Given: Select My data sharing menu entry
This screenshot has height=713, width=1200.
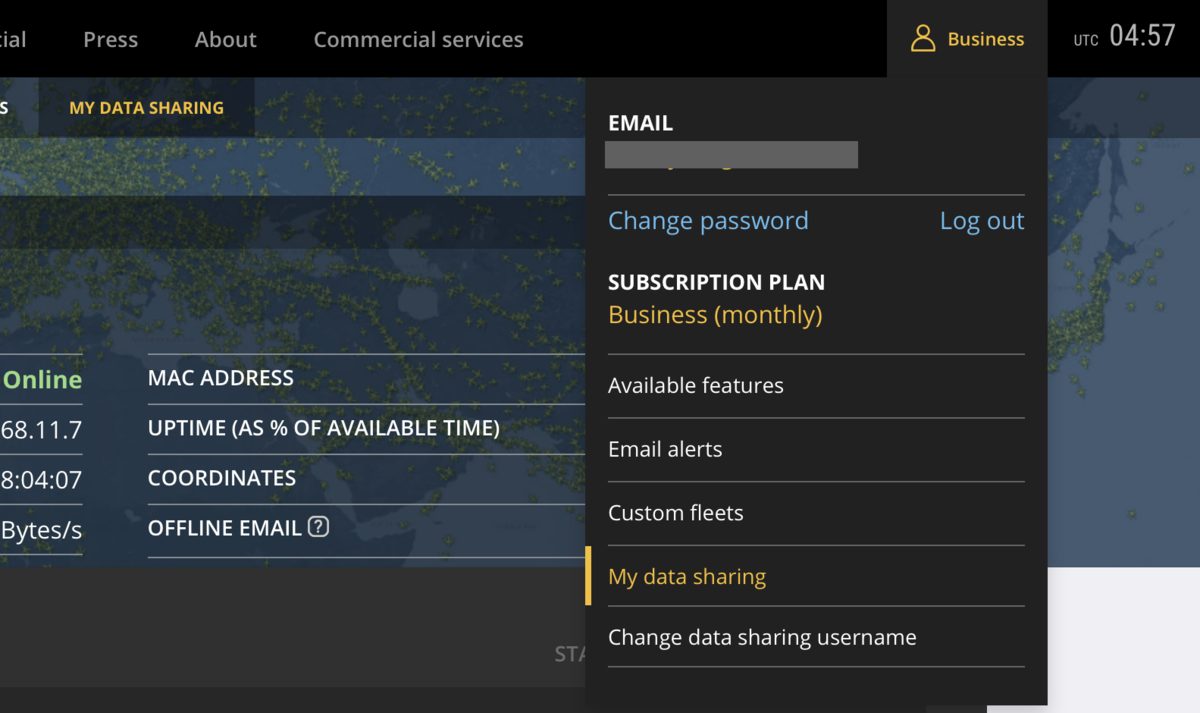Looking at the screenshot, I should pyautogui.click(x=816, y=577).
